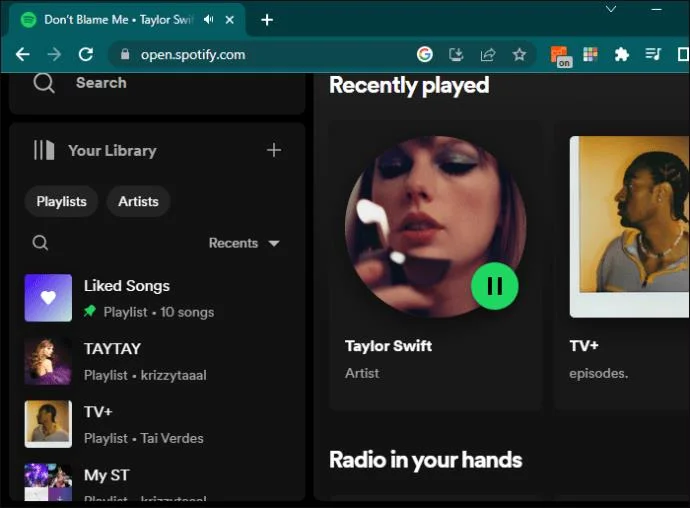Open Search in the sidebar
This screenshot has height=508, width=690.
coord(101,83)
